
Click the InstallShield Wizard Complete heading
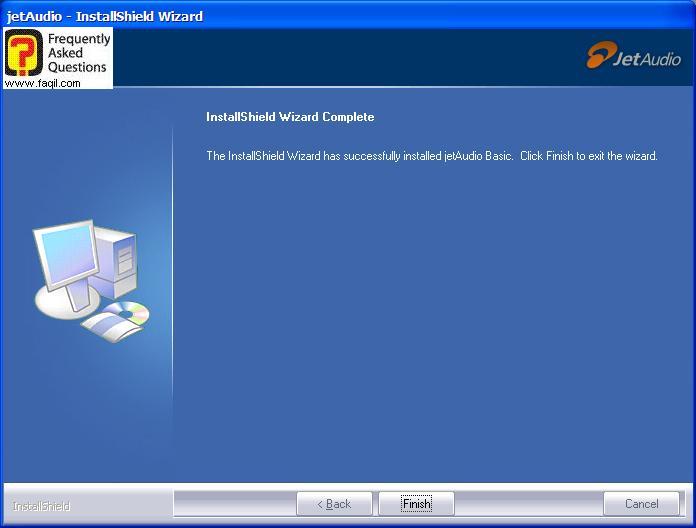[x=290, y=117]
